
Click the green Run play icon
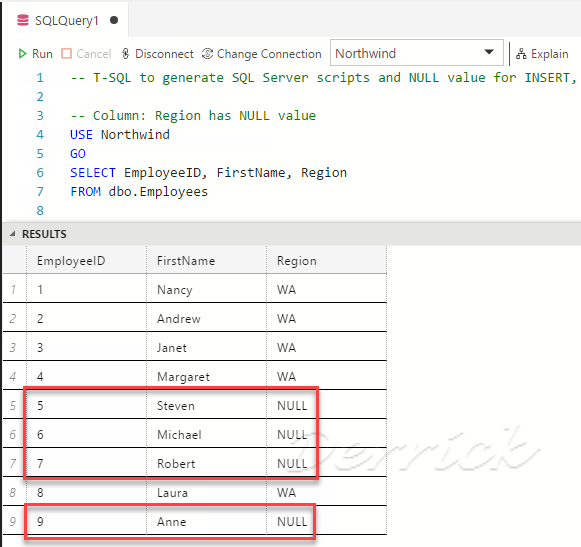pos(22,54)
